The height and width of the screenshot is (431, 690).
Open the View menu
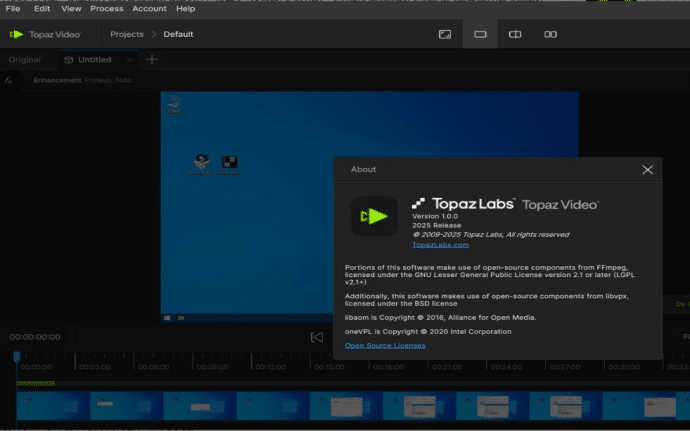[71, 8]
